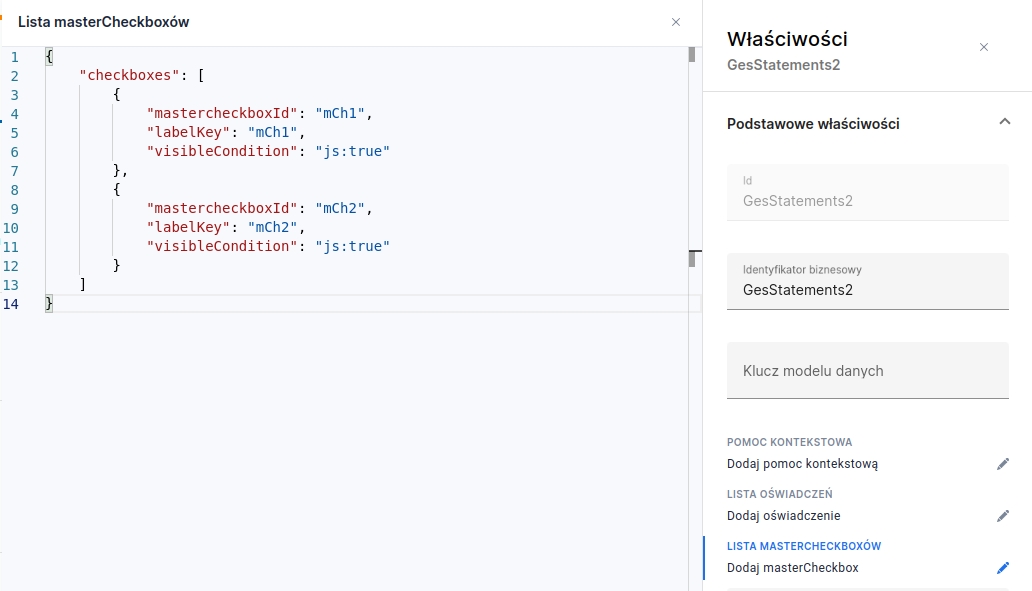Choose the Dodaj oświadczenie entry
This screenshot has height=591, width=1032.
(783, 516)
